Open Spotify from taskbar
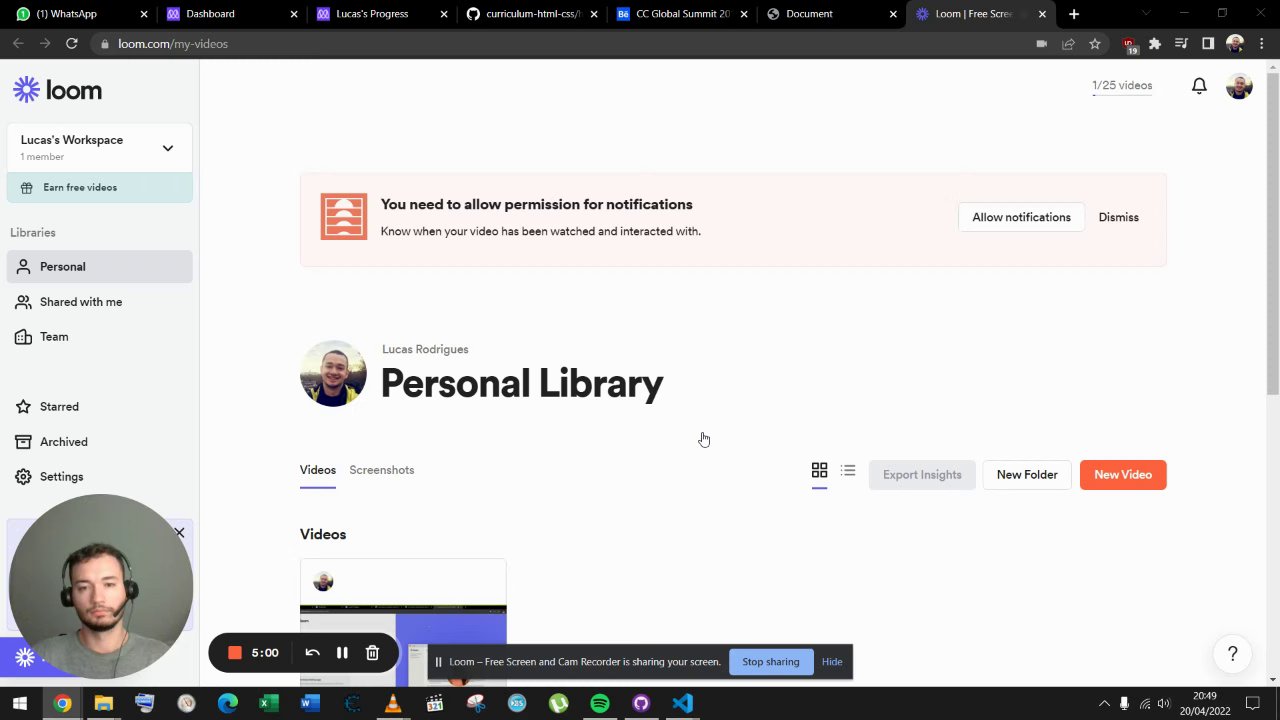 (x=600, y=703)
